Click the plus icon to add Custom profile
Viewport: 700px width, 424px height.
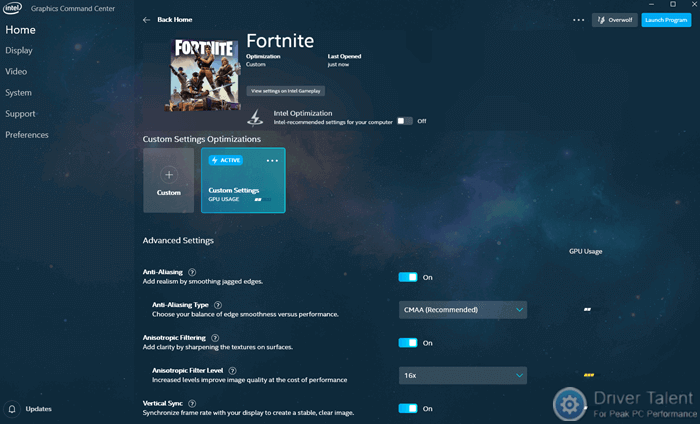[169, 175]
